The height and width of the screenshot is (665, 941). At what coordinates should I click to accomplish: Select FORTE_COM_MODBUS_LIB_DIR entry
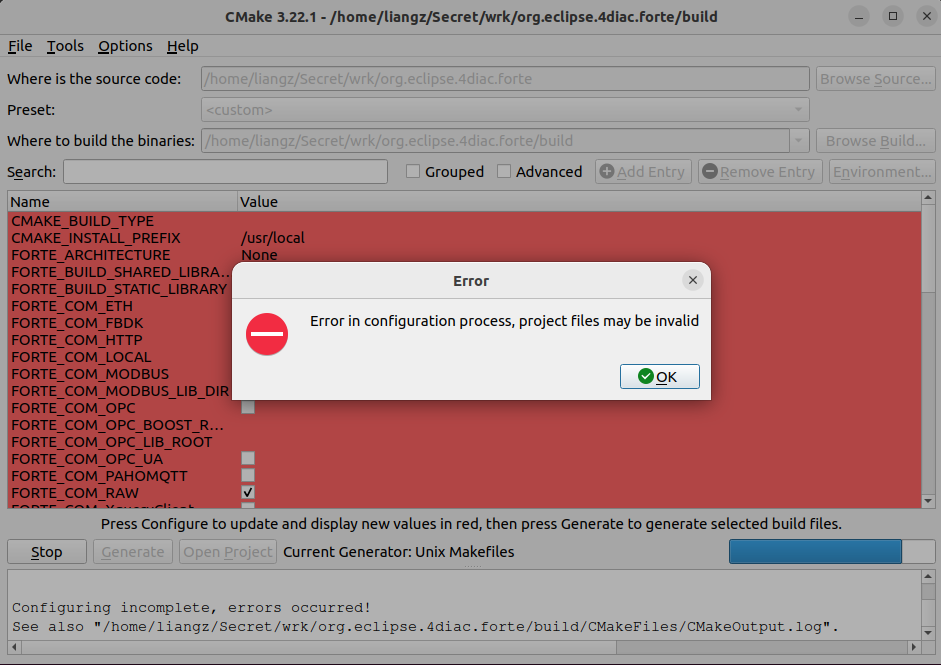click(x=120, y=391)
